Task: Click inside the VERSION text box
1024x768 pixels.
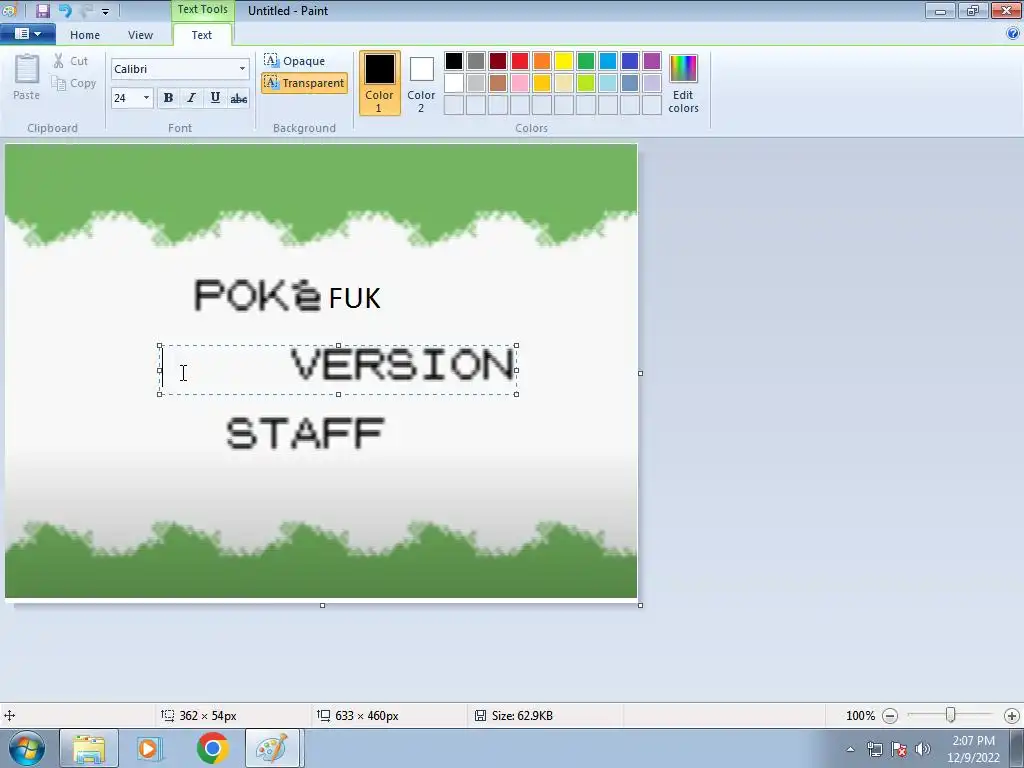Action: pos(338,370)
